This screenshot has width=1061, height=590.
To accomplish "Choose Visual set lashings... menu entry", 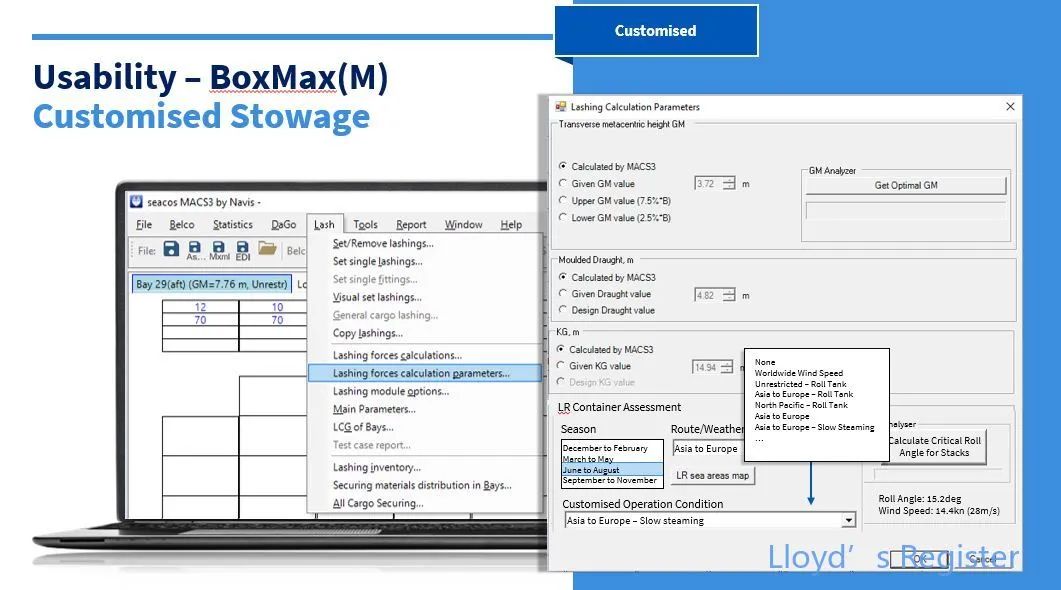I will point(425,297).
